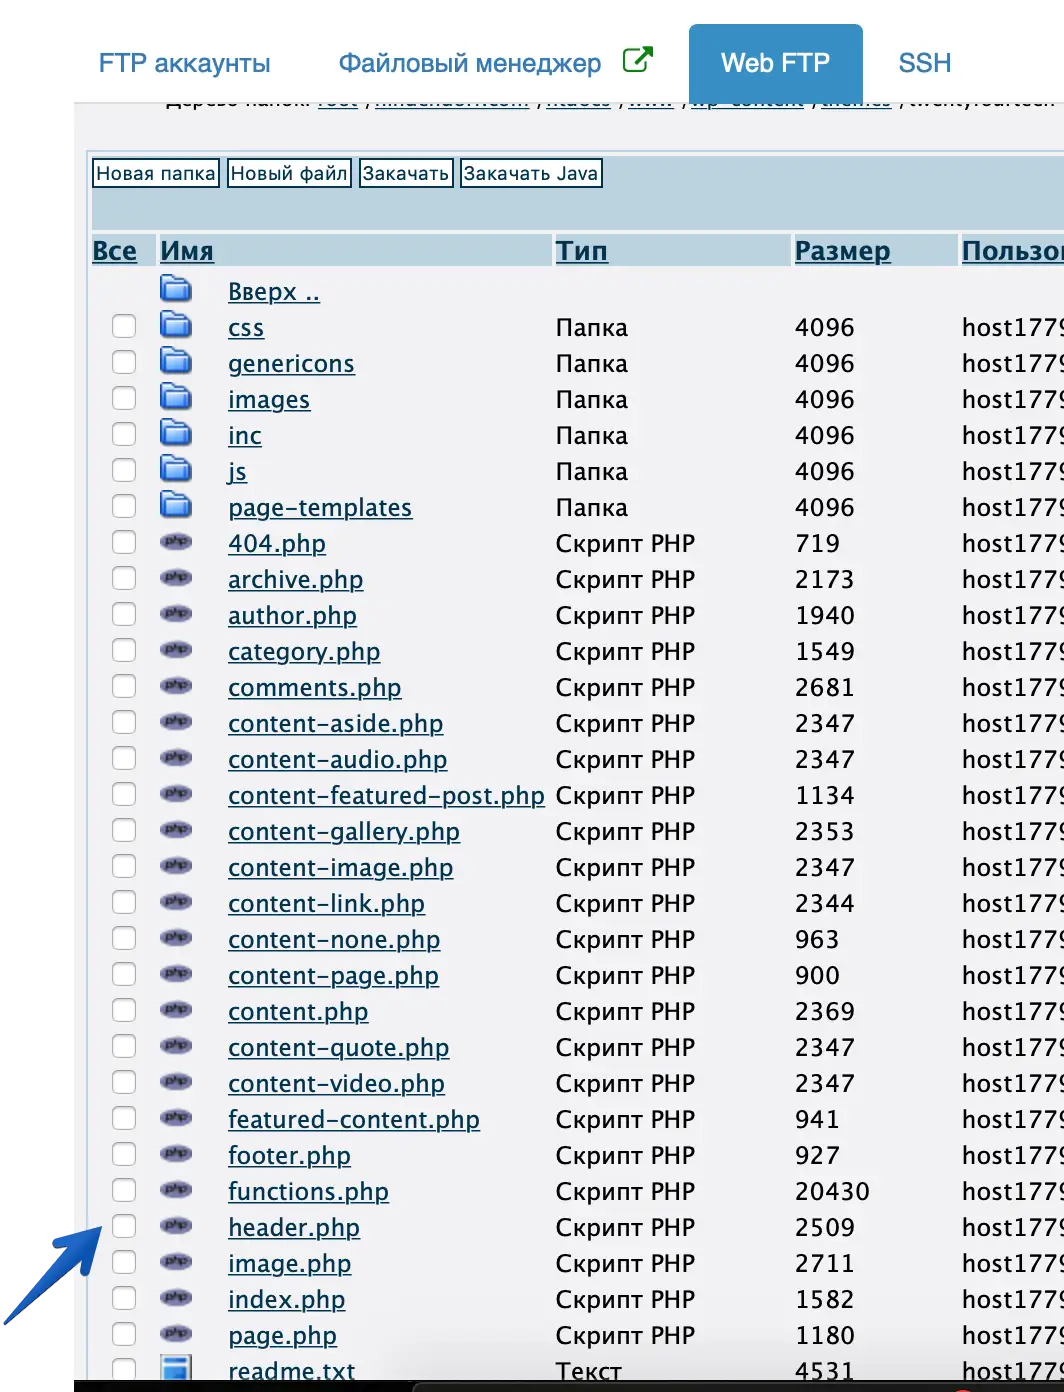Image resolution: width=1064 pixels, height=1392 pixels.
Task: Click the page-templates folder icon
Action: (x=176, y=505)
